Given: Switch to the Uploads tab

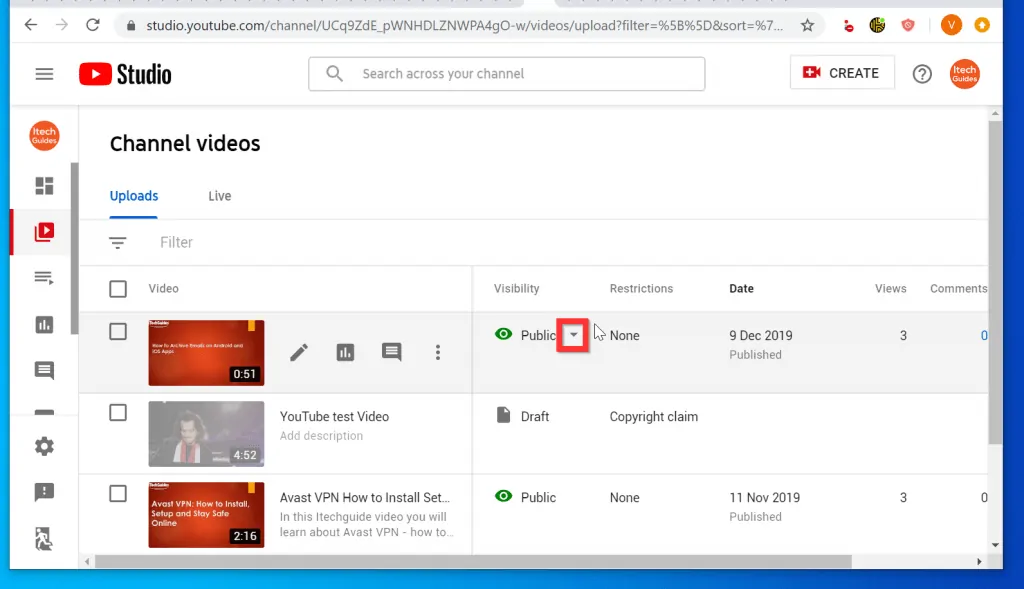Looking at the screenshot, I should click(134, 196).
